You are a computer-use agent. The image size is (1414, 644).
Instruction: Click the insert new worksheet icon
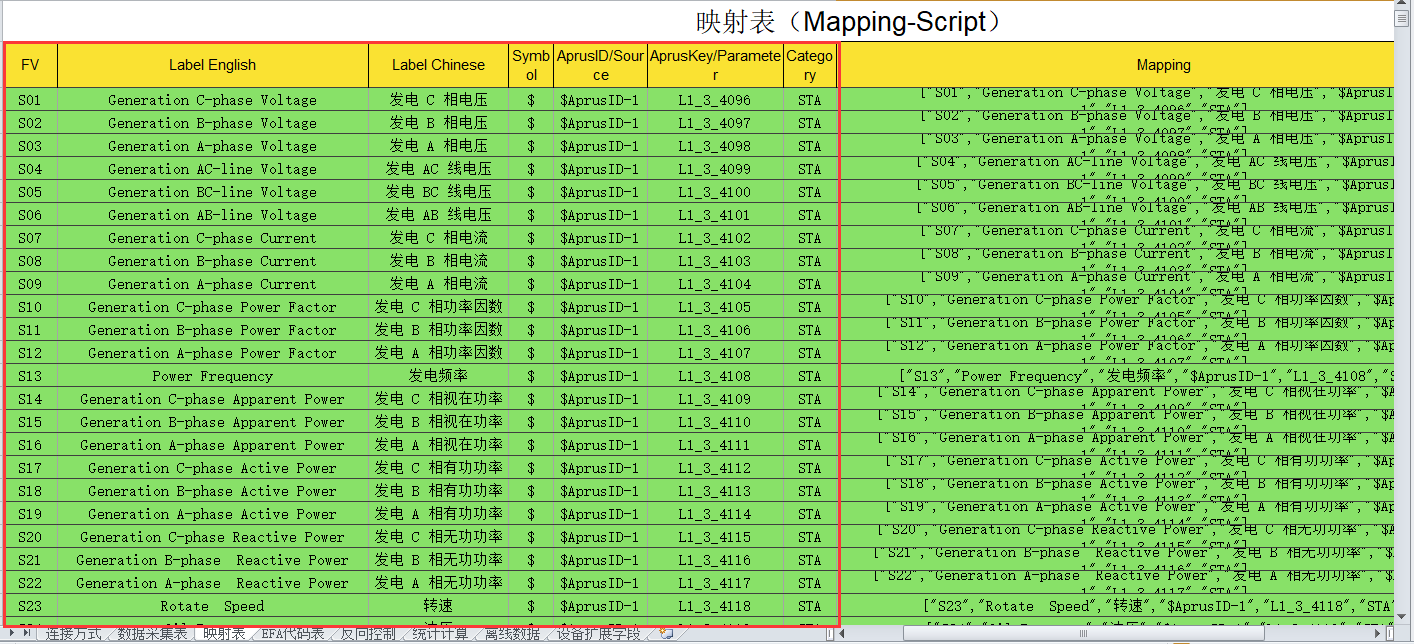[x=666, y=634]
